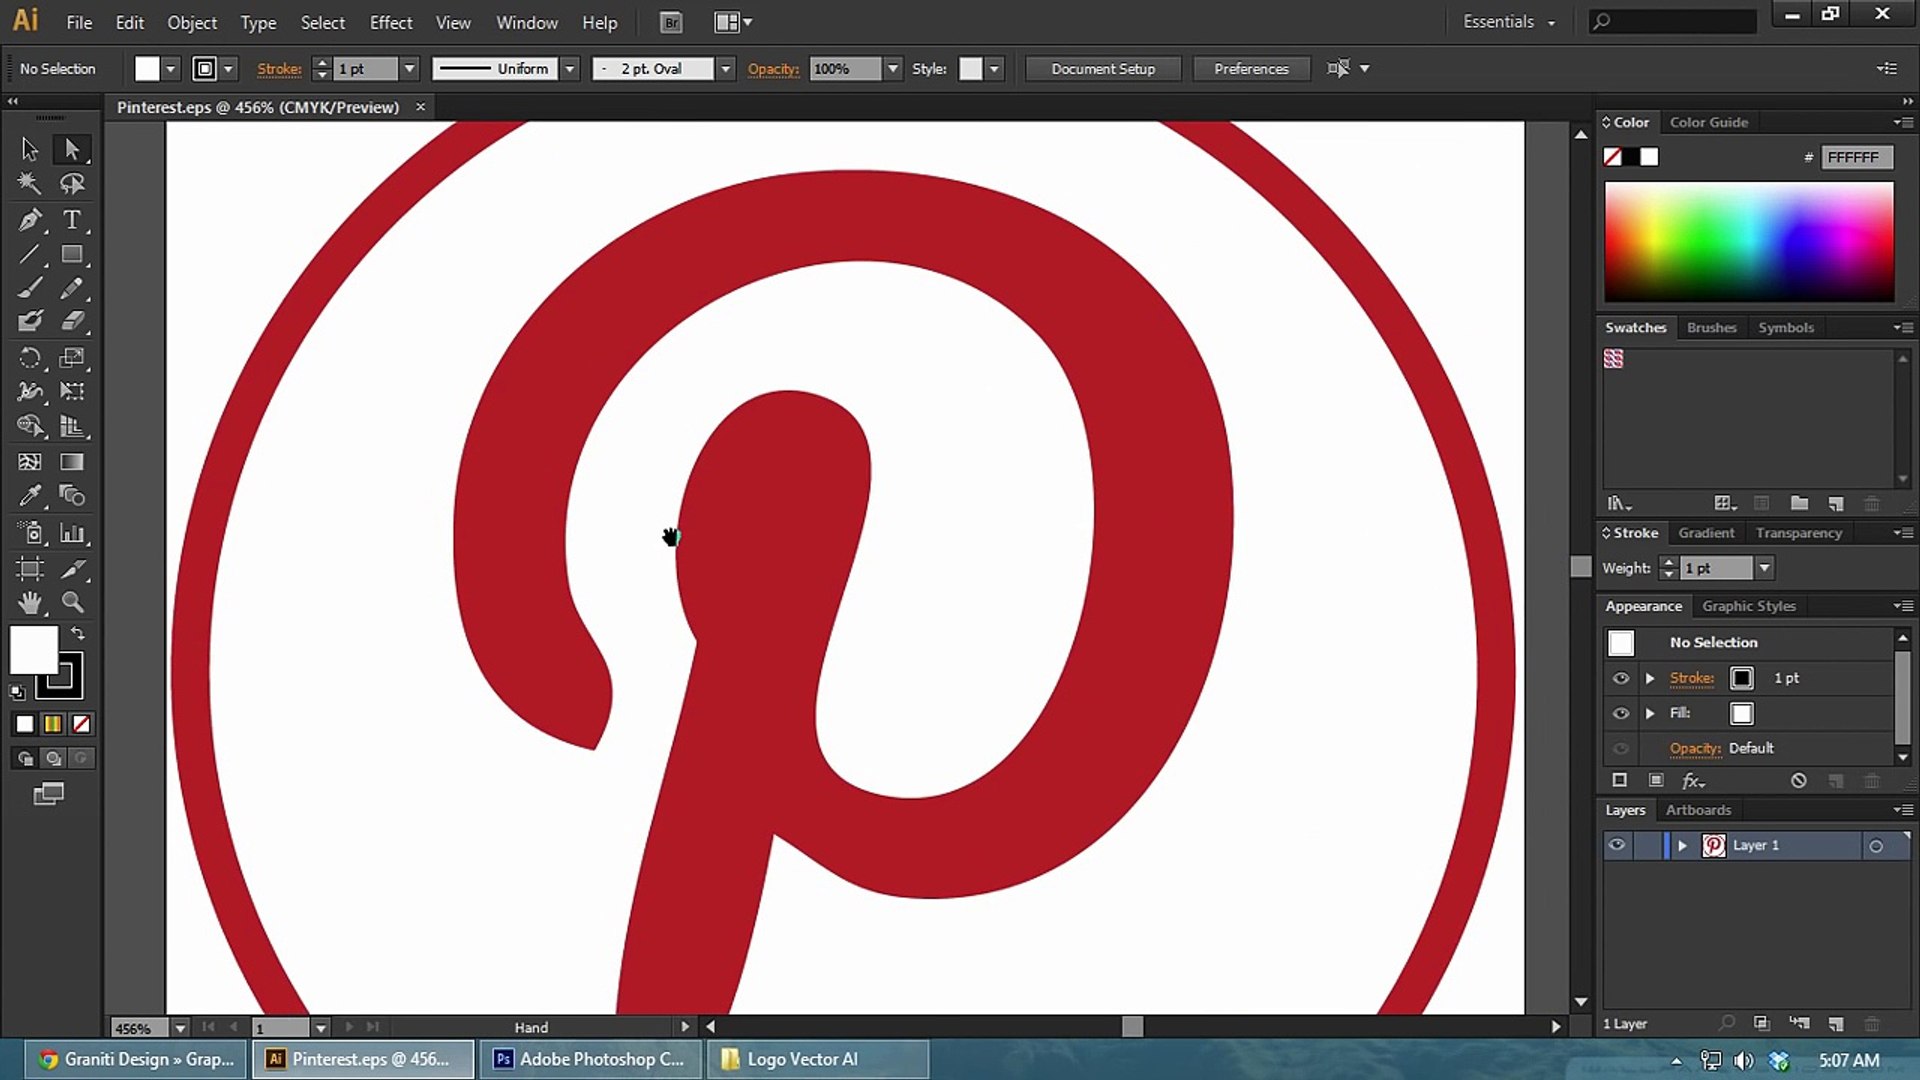The image size is (1920, 1080).
Task: Open the zoom level dropdown at 456%
Action: (180, 1028)
